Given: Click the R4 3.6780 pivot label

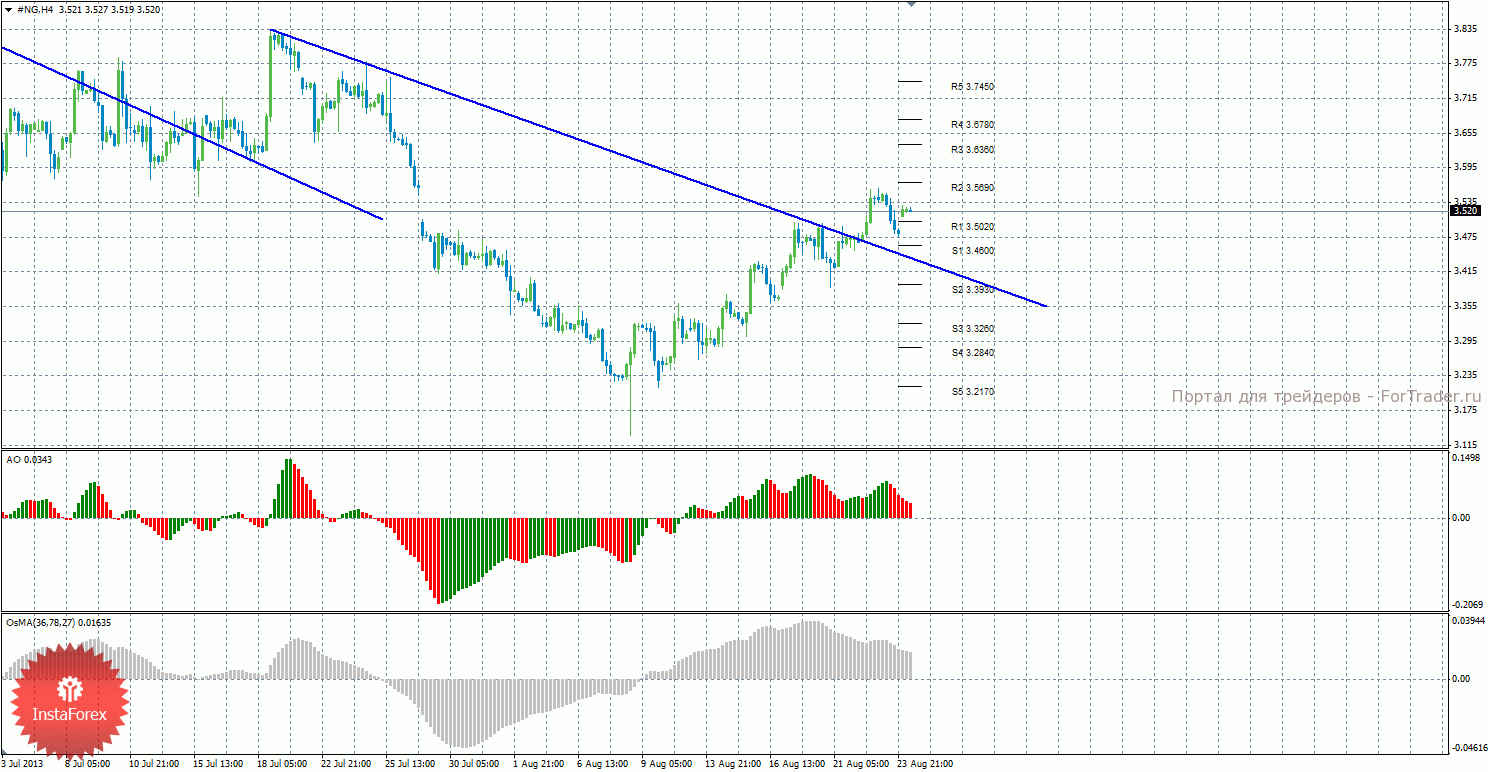Looking at the screenshot, I should click(x=973, y=125).
